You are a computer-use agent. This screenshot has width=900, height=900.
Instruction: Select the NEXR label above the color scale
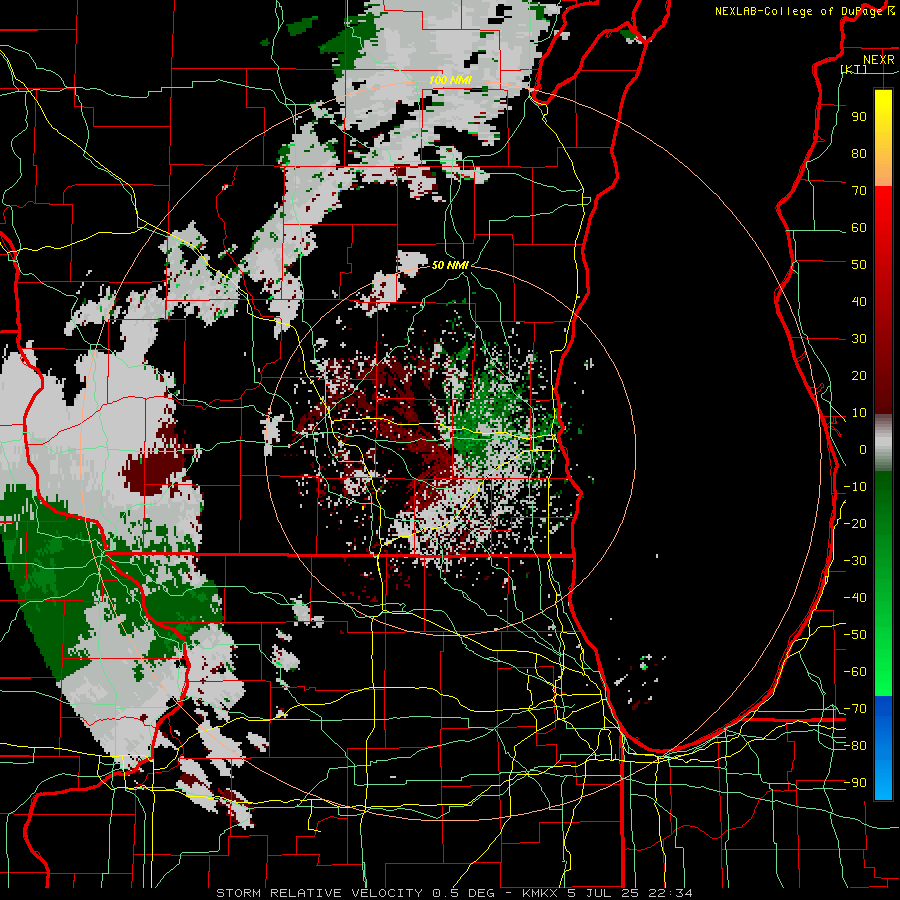click(x=879, y=60)
